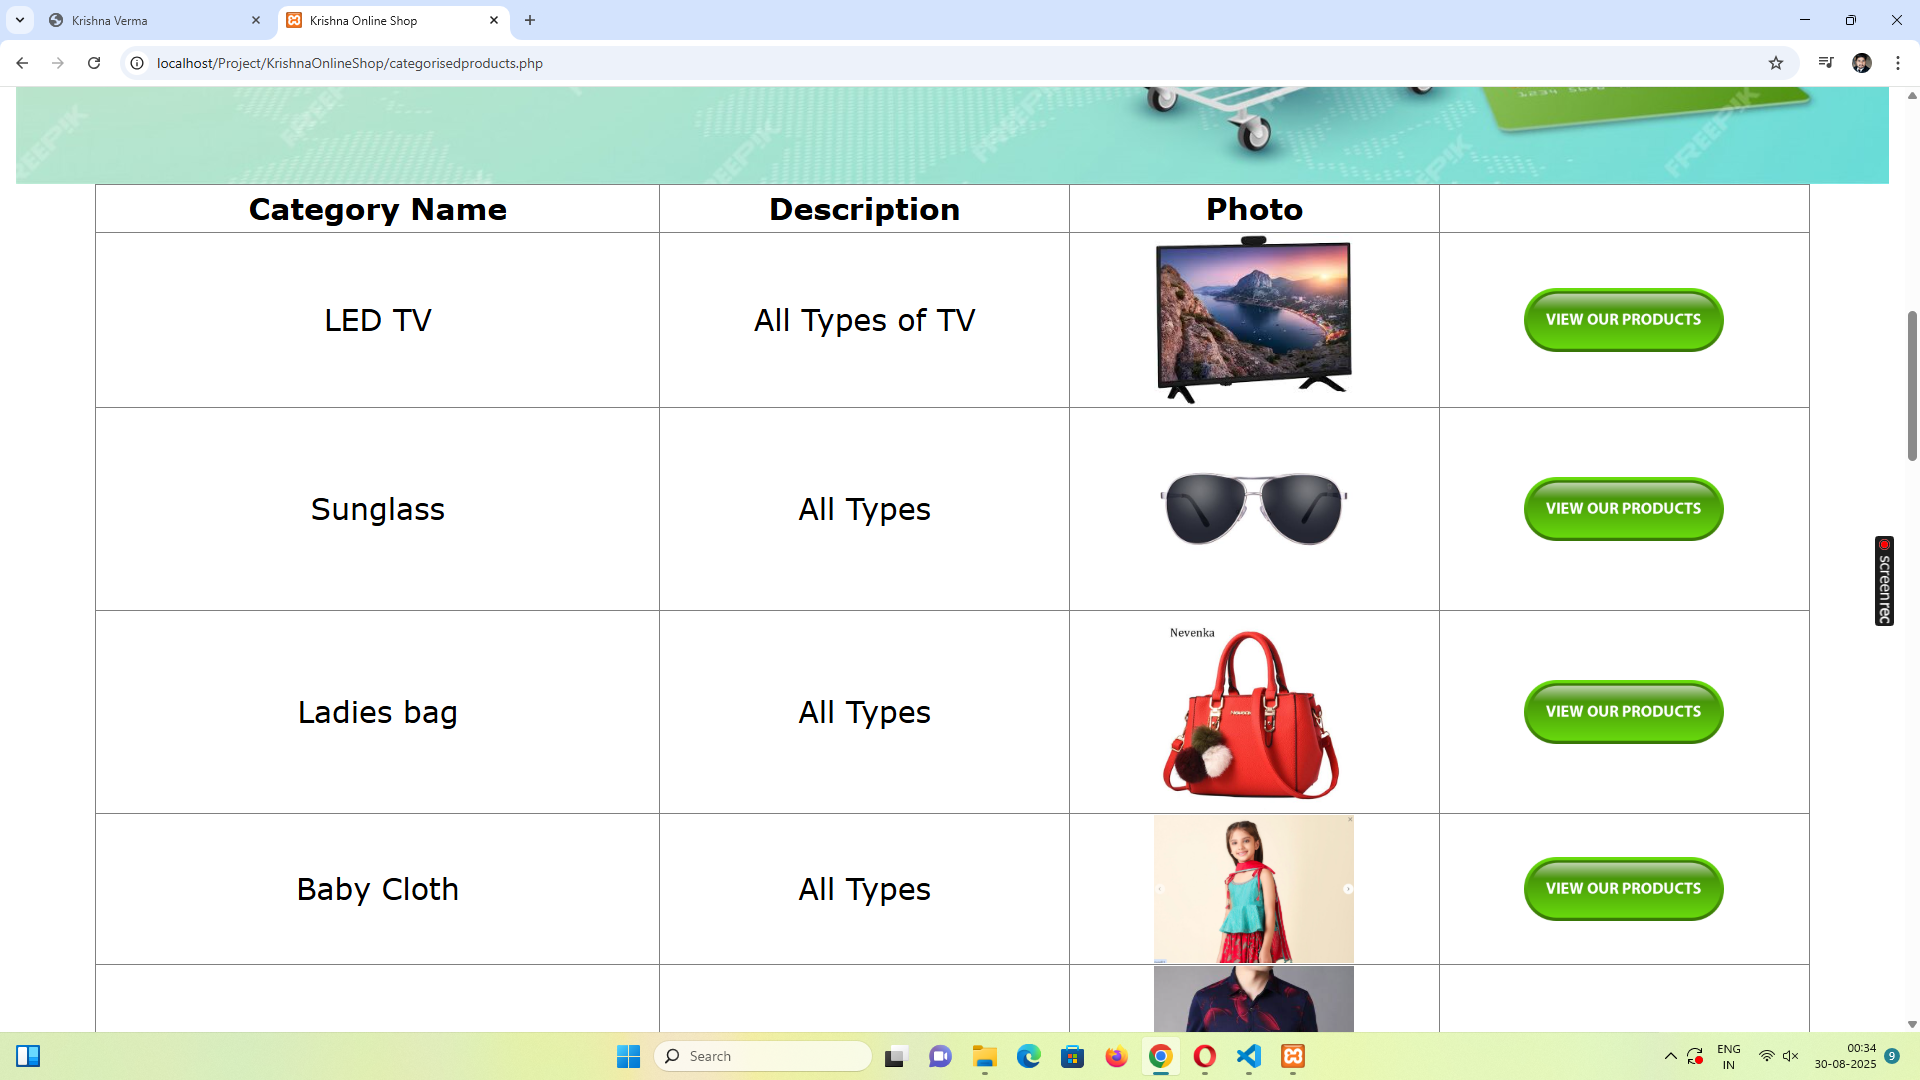
Task: Click the 'Description' column header
Action: 864,209
